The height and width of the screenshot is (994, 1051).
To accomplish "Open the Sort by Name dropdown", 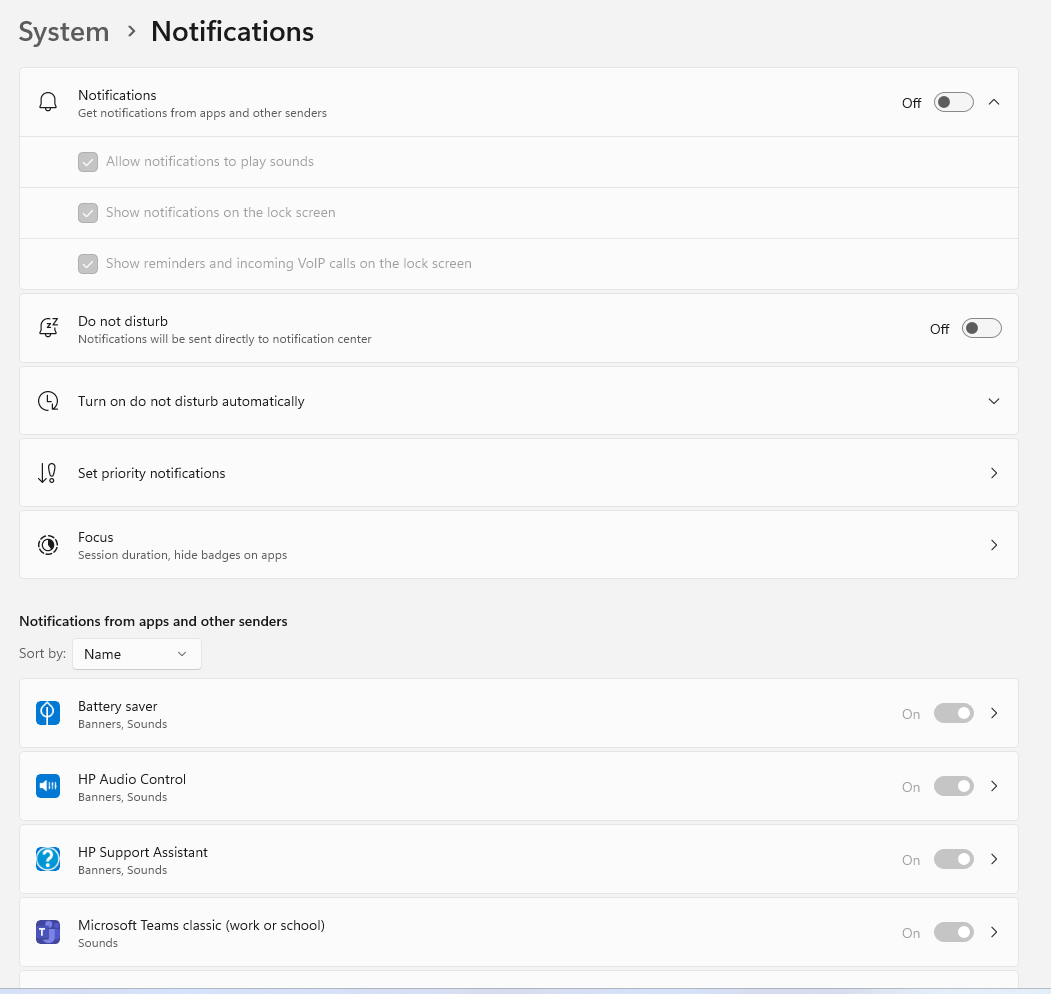I will point(137,654).
